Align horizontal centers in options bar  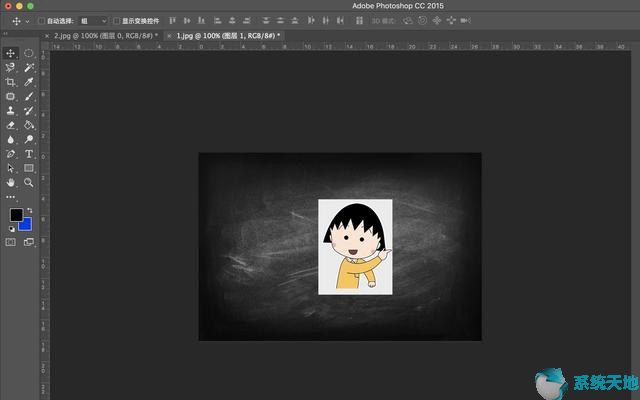pos(232,20)
